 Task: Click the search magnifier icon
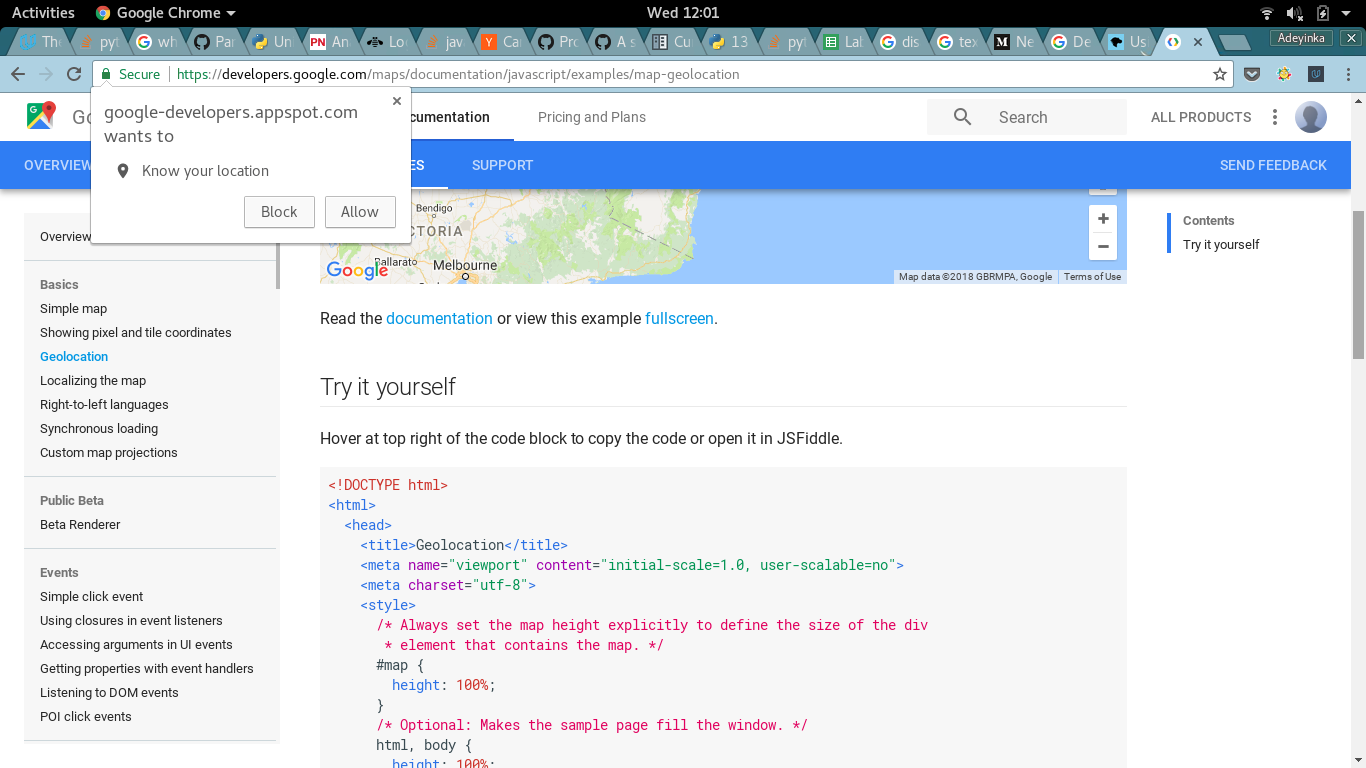pos(961,117)
